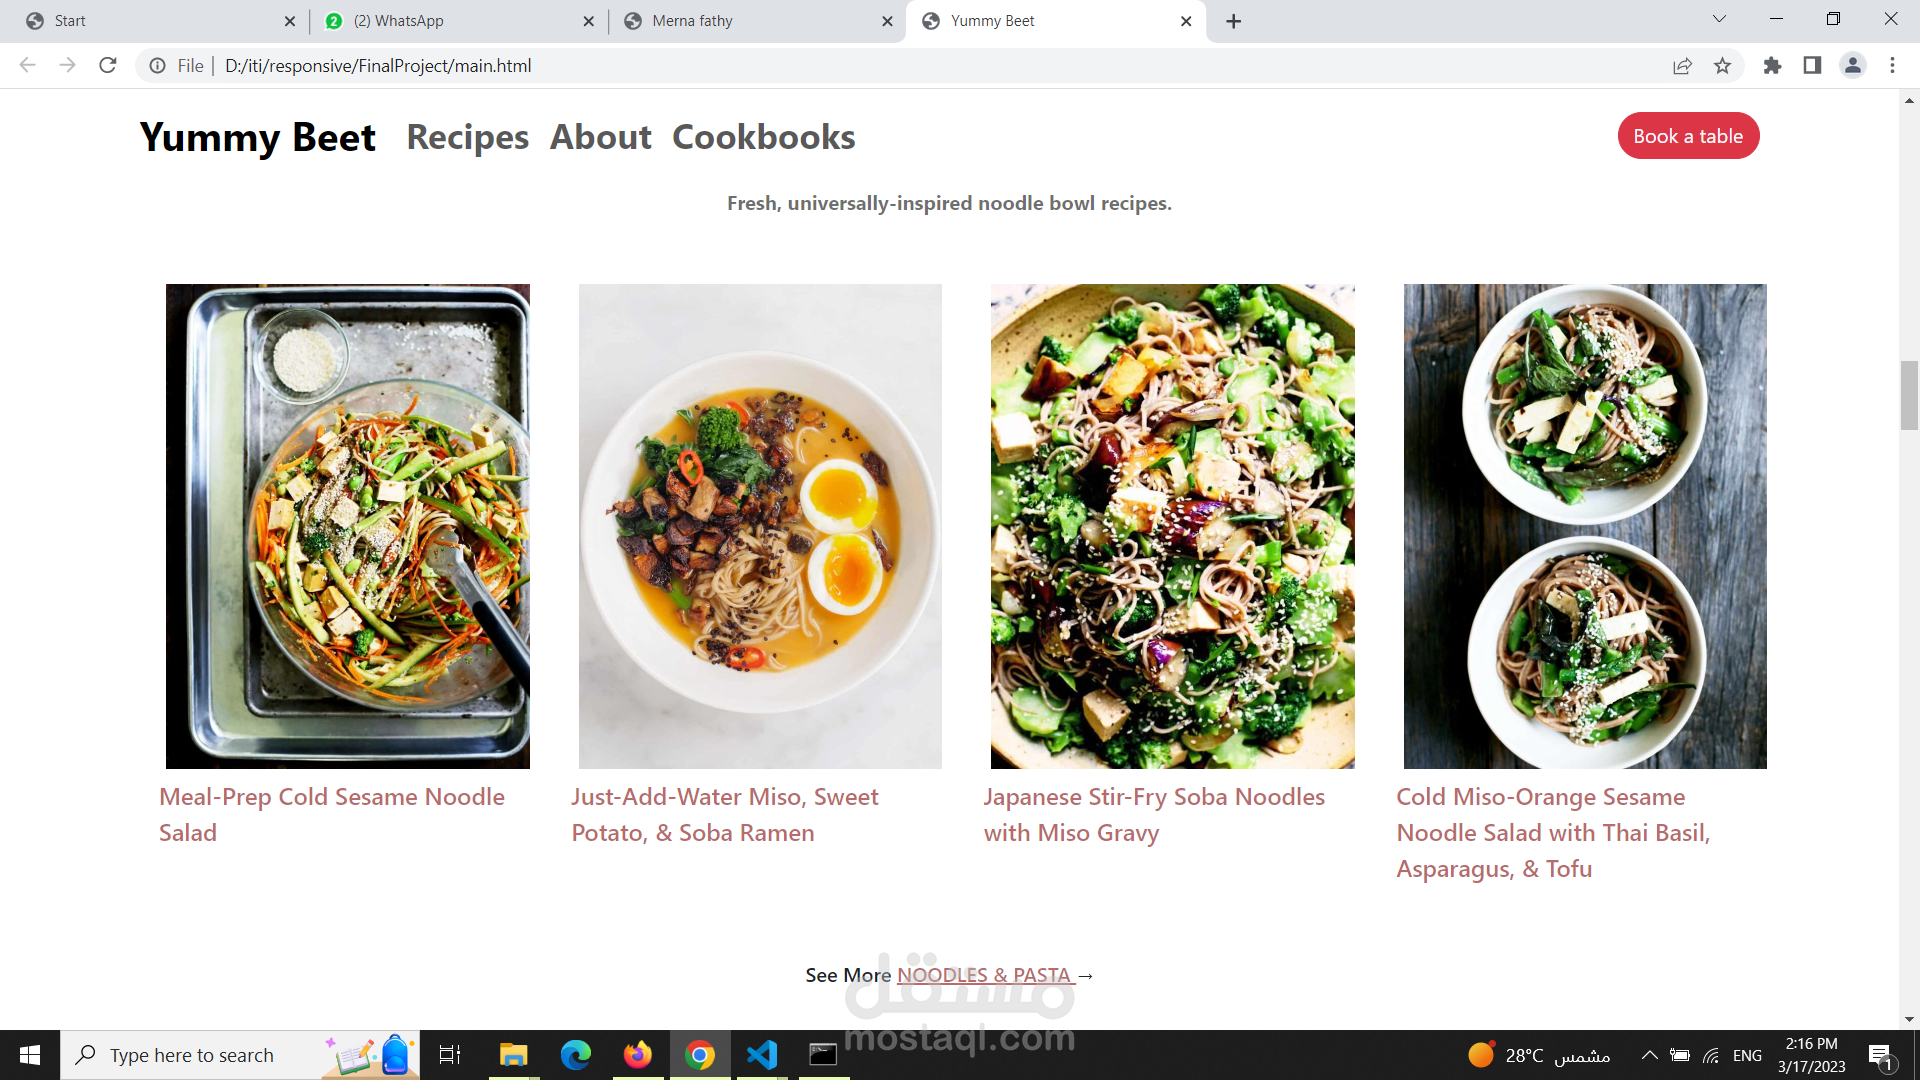Open Chrome three-dot menu
Viewport: 1920px width, 1080px height.
(x=1892, y=66)
